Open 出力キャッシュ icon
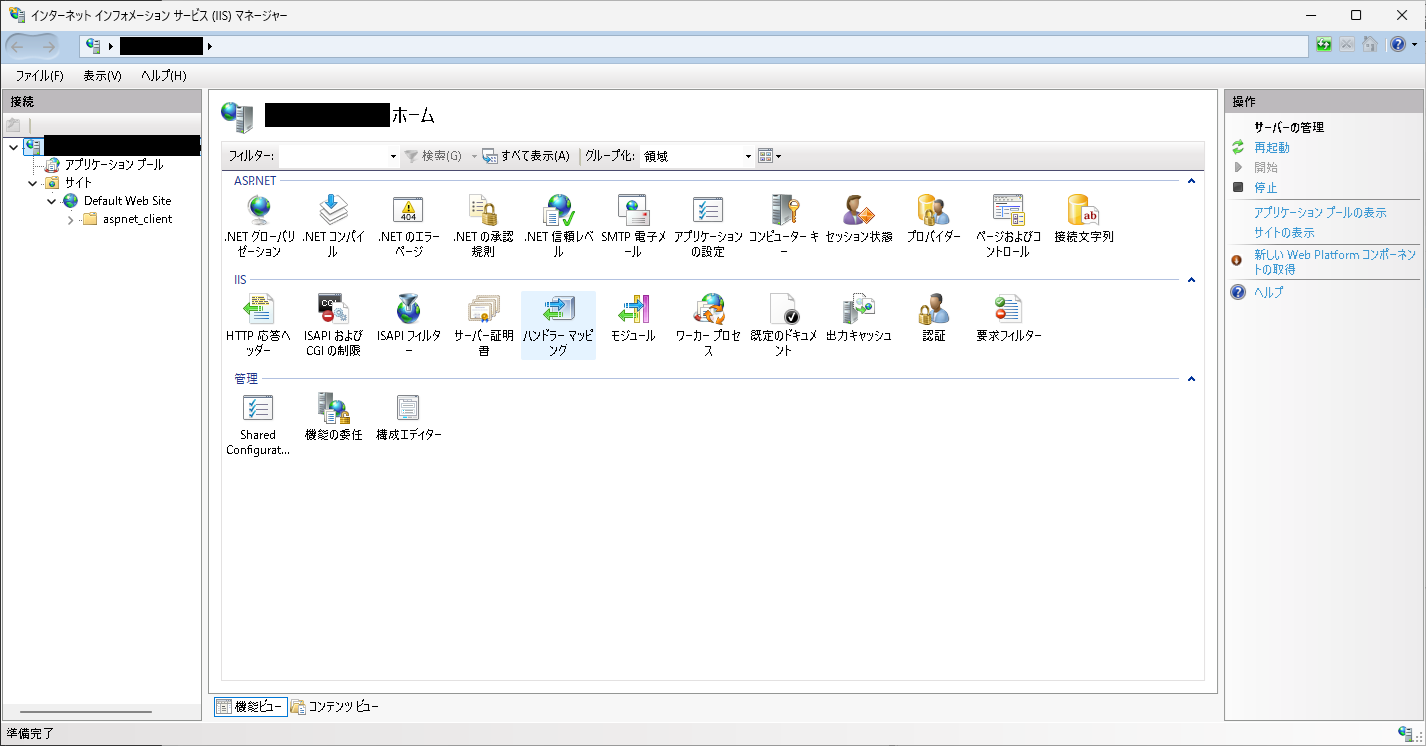The width and height of the screenshot is (1426, 746). click(859, 318)
